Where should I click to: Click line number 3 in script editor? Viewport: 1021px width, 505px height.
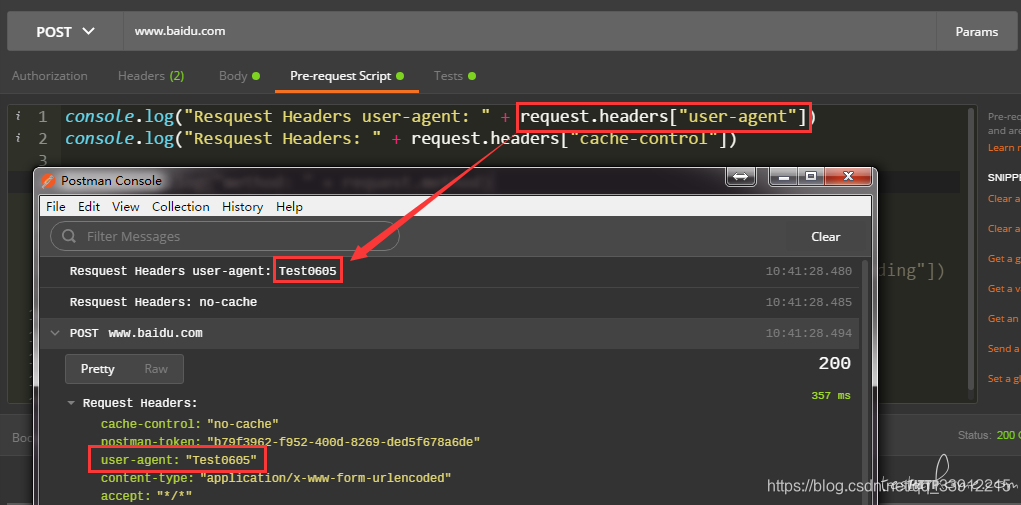click(42, 159)
